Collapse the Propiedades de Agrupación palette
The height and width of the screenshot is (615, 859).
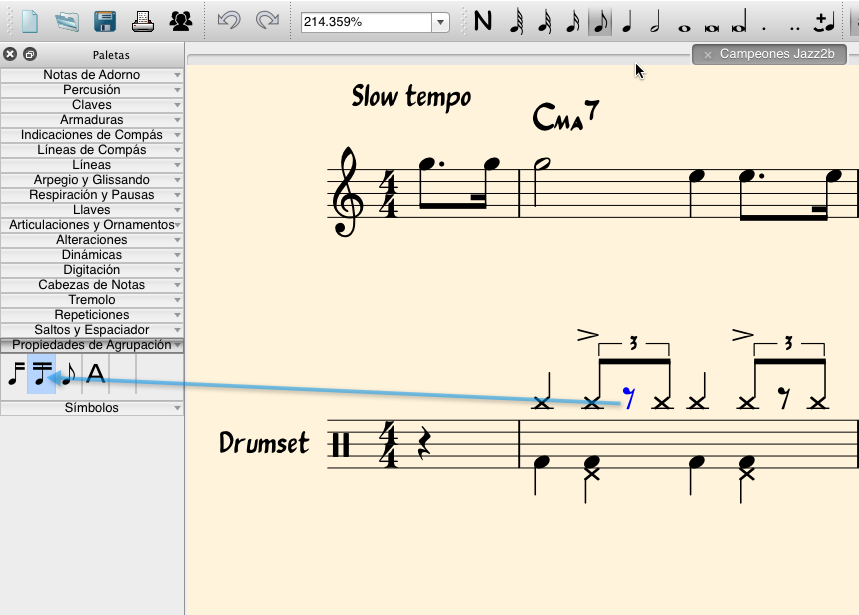[x=92, y=345]
